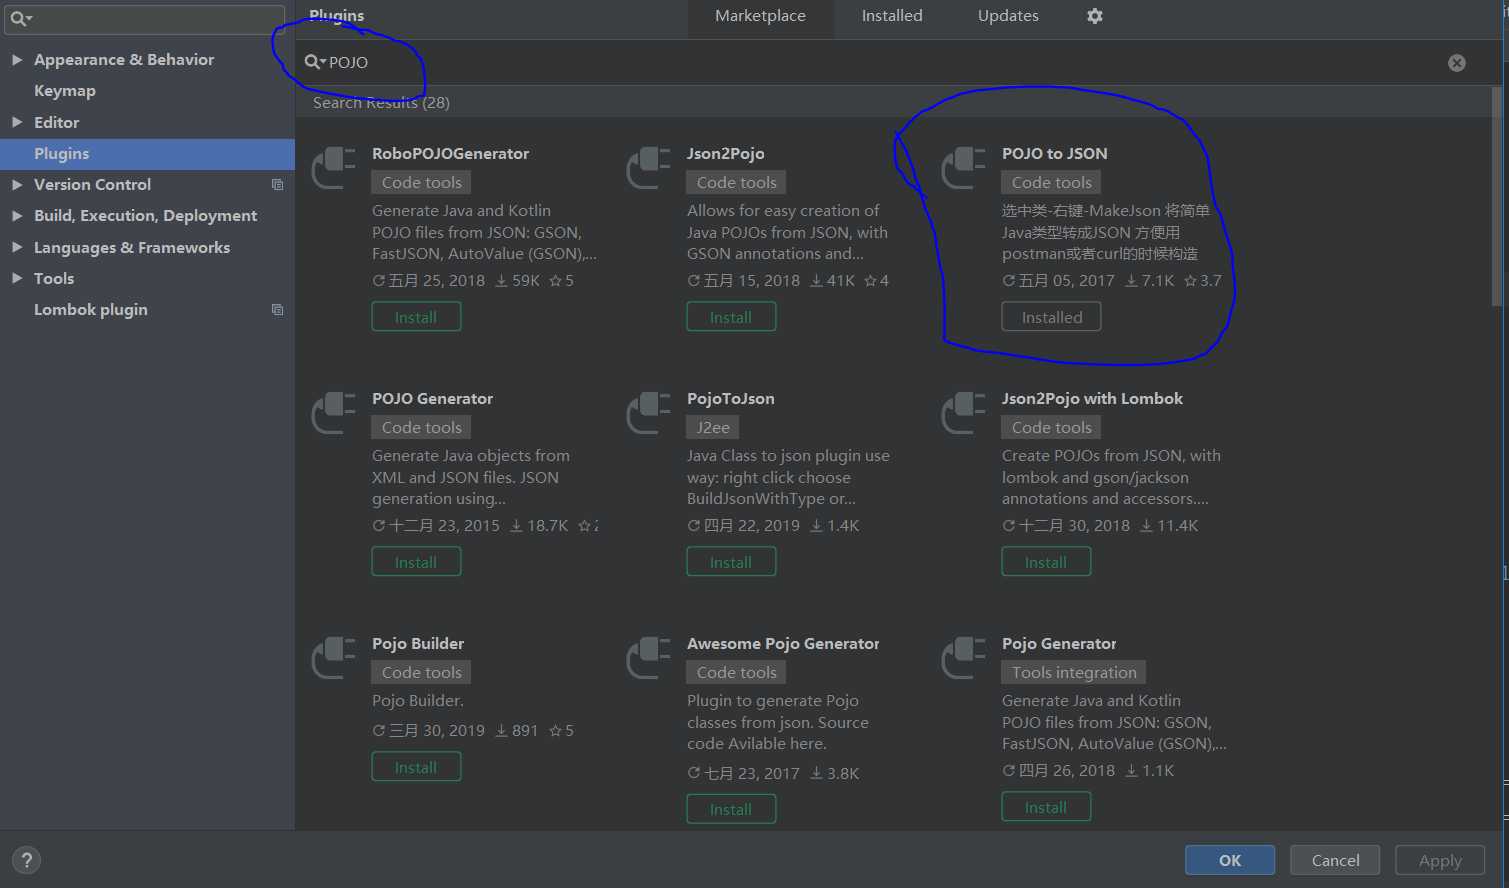The image size is (1509, 888).
Task: Open the help question mark button
Action: tap(27, 860)
